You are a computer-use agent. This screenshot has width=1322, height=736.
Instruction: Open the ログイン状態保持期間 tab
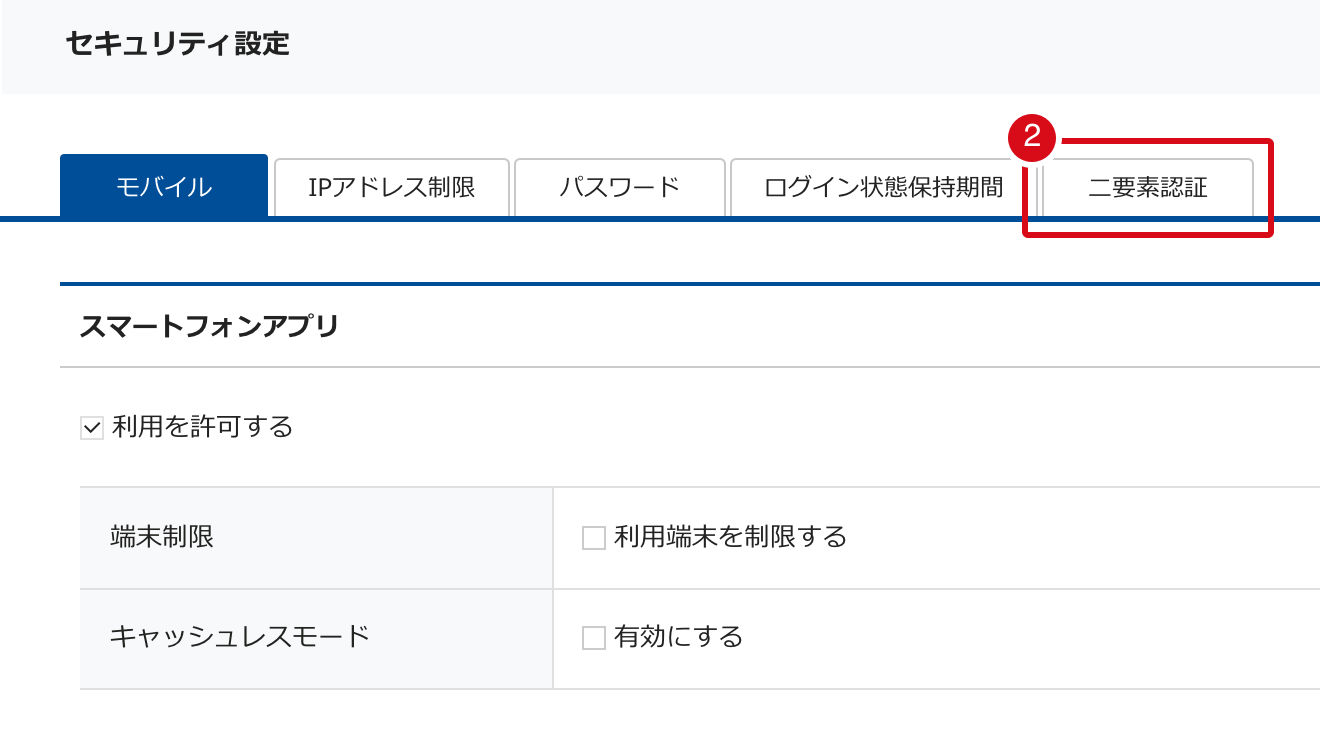pos(883,187)
